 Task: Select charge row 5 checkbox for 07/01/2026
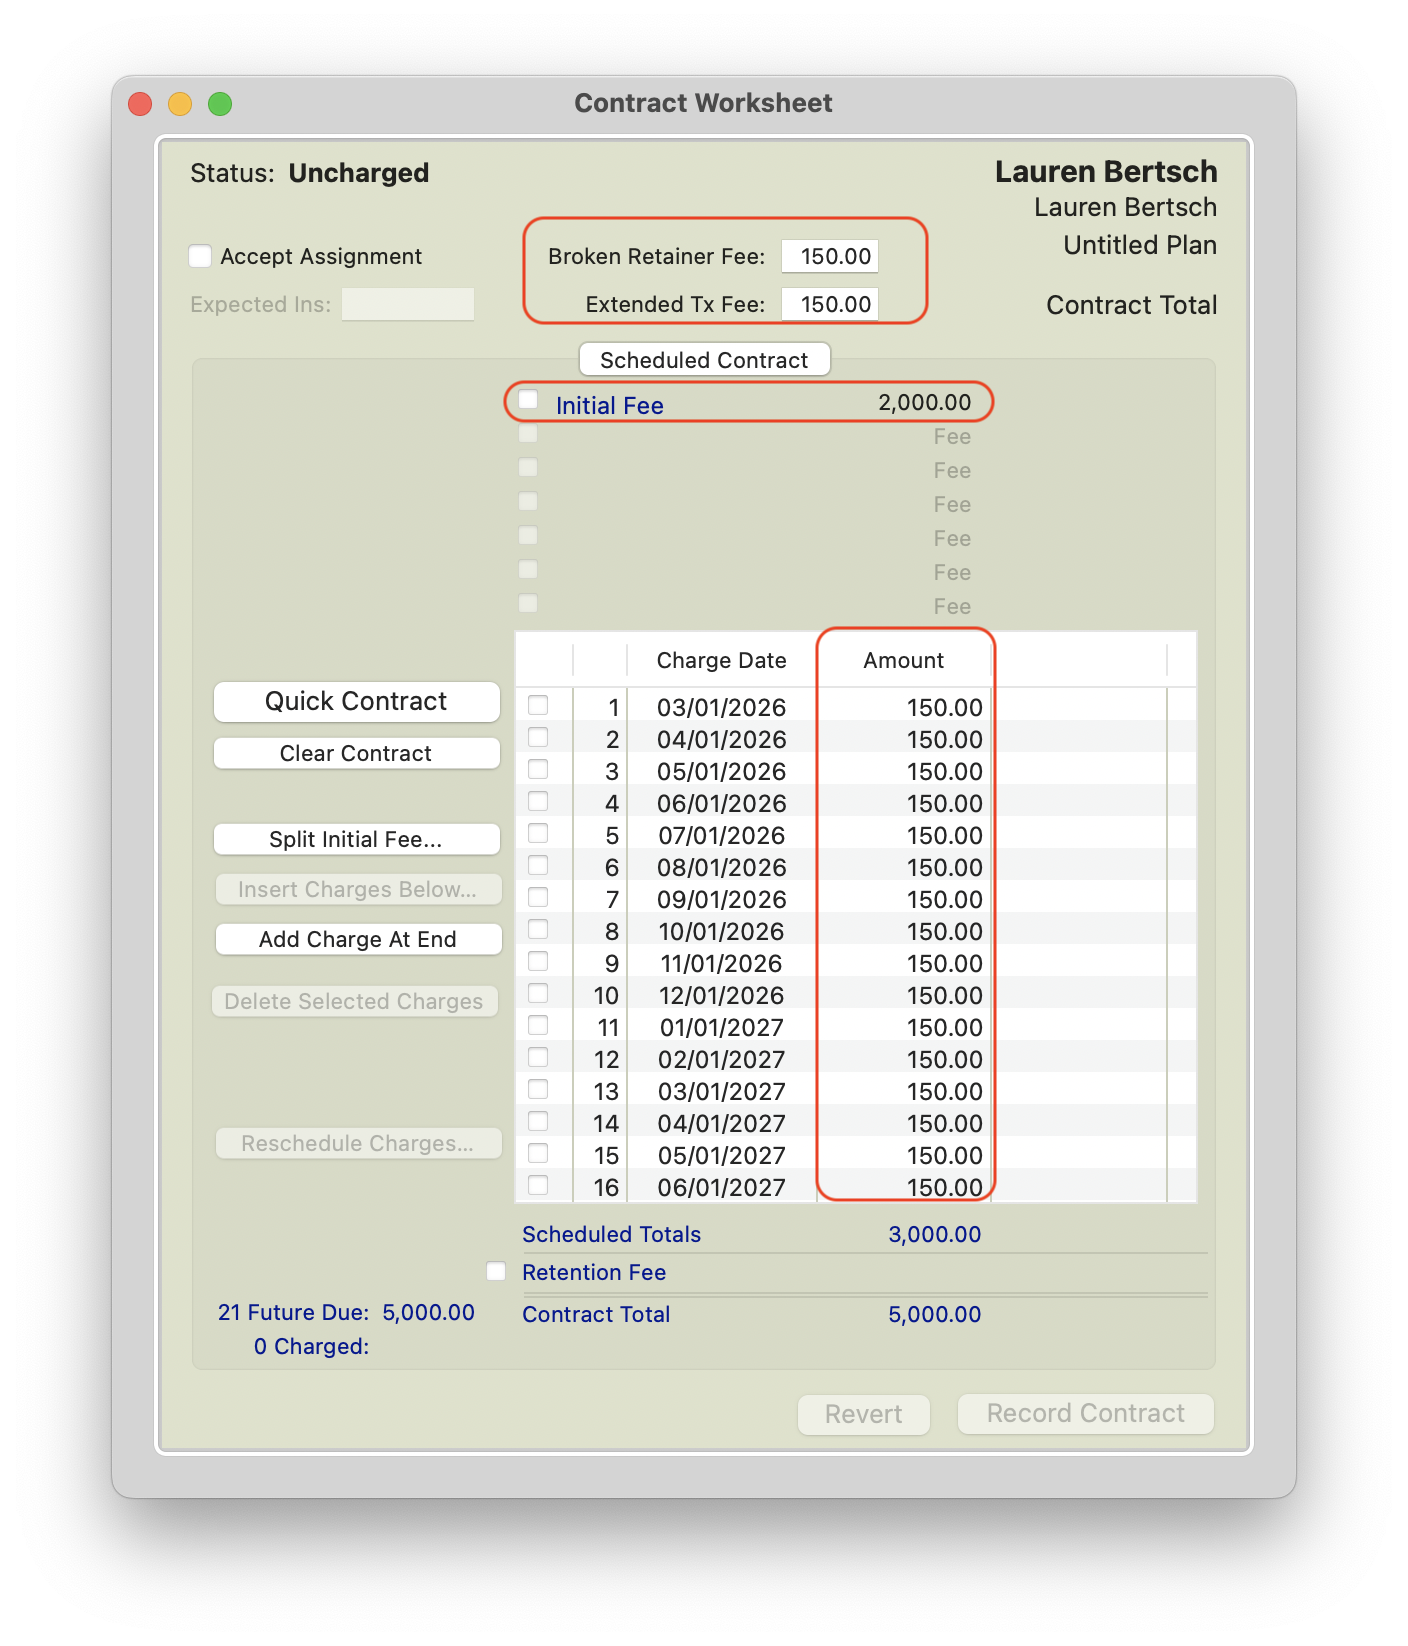point(538,833)
